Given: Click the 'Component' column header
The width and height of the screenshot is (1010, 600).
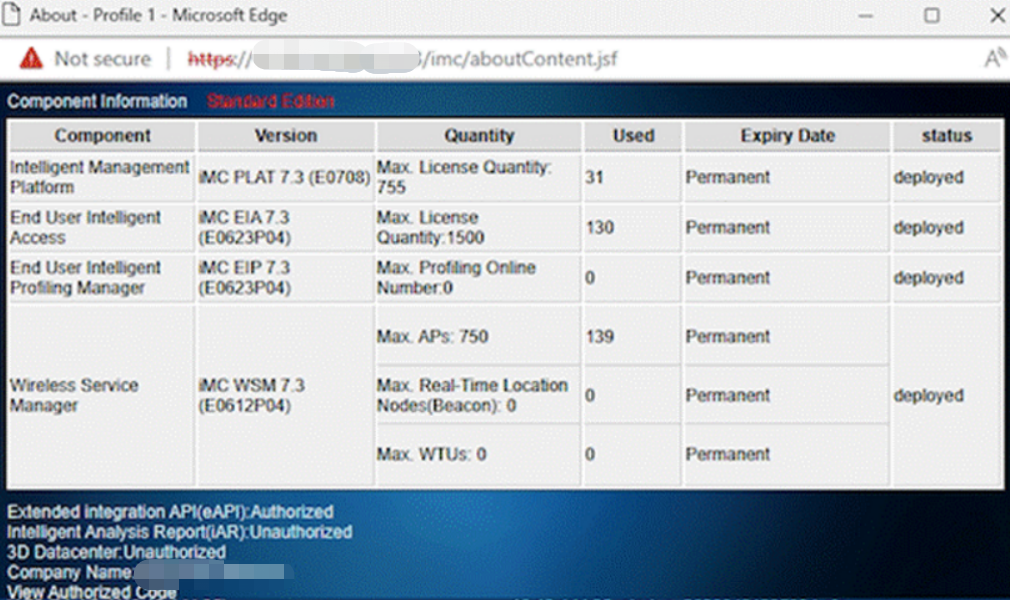Looking at the screenshot, I should [102, 135].
